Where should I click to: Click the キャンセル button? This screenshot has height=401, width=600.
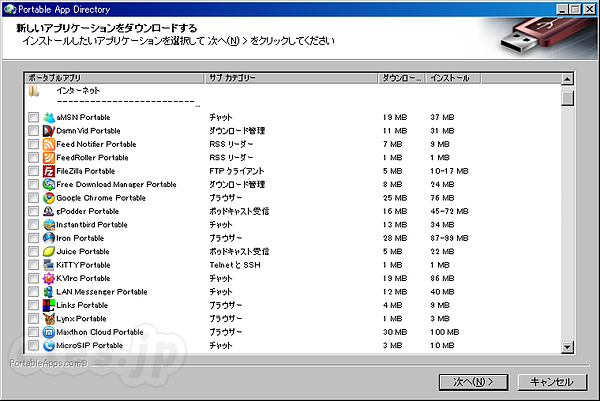pyautogui.click(x=551, y=381)
